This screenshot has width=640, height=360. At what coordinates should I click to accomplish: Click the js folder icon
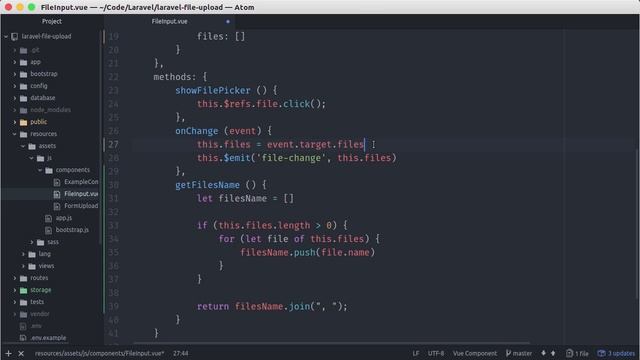click(x=40, y=158)
